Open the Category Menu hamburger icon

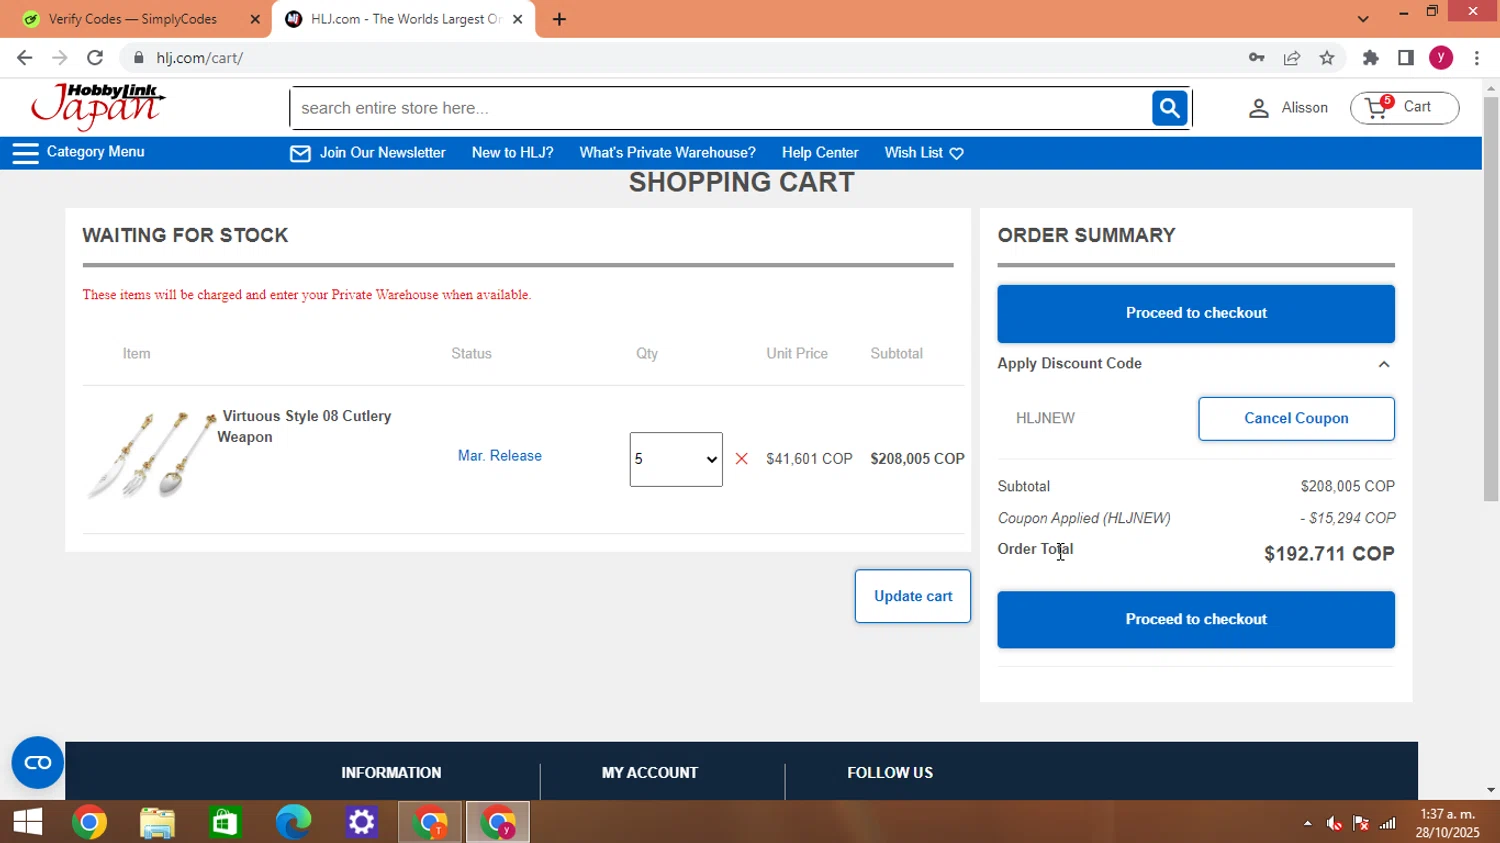25,153
